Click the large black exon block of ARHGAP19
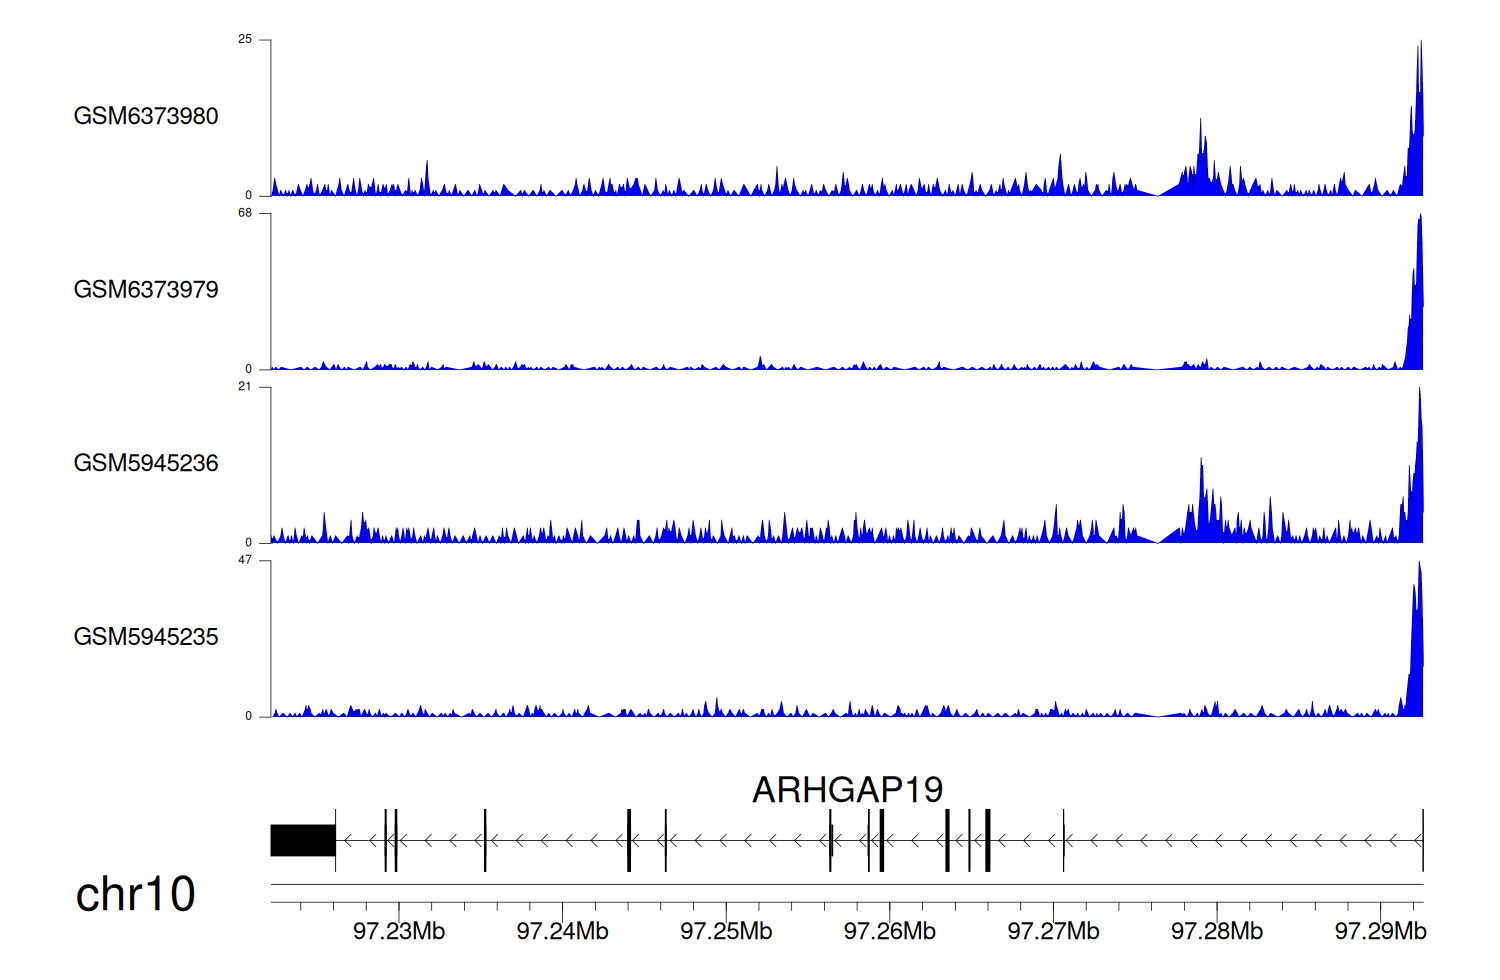The image size is (1500, 980). [303, 840]
